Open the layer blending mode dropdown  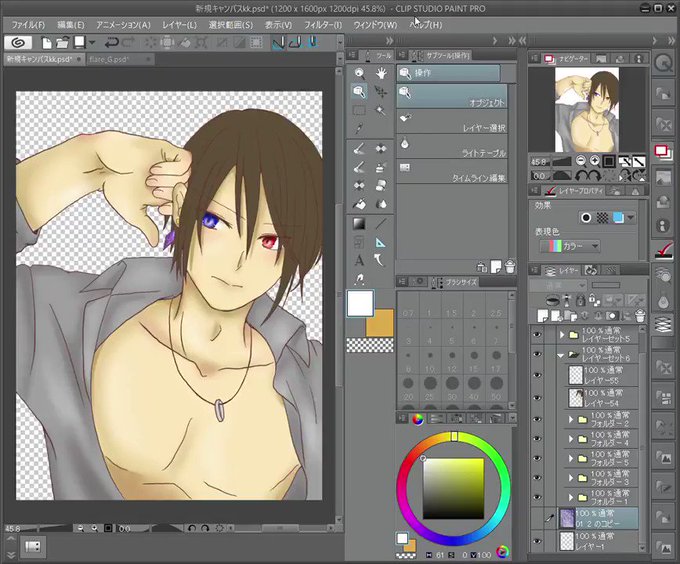click(x=558, y=285)
